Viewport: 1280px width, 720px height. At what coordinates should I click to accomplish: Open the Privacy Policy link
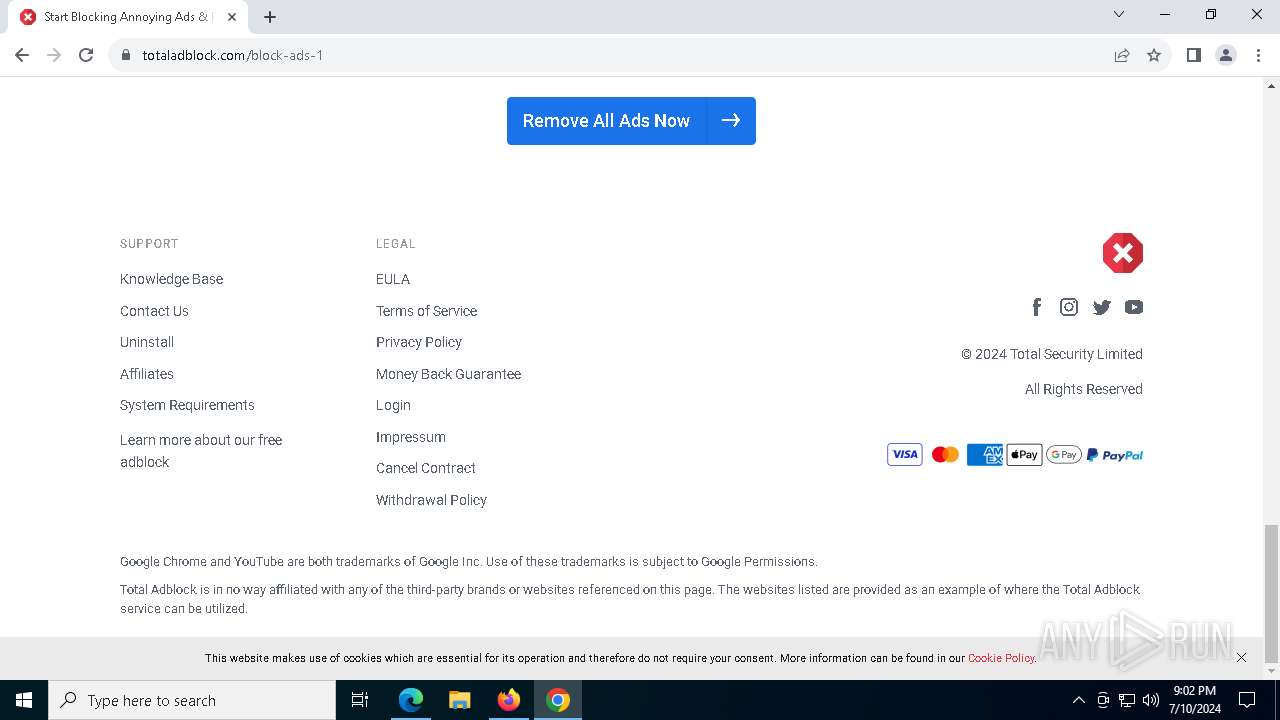[x=419, y=342]
